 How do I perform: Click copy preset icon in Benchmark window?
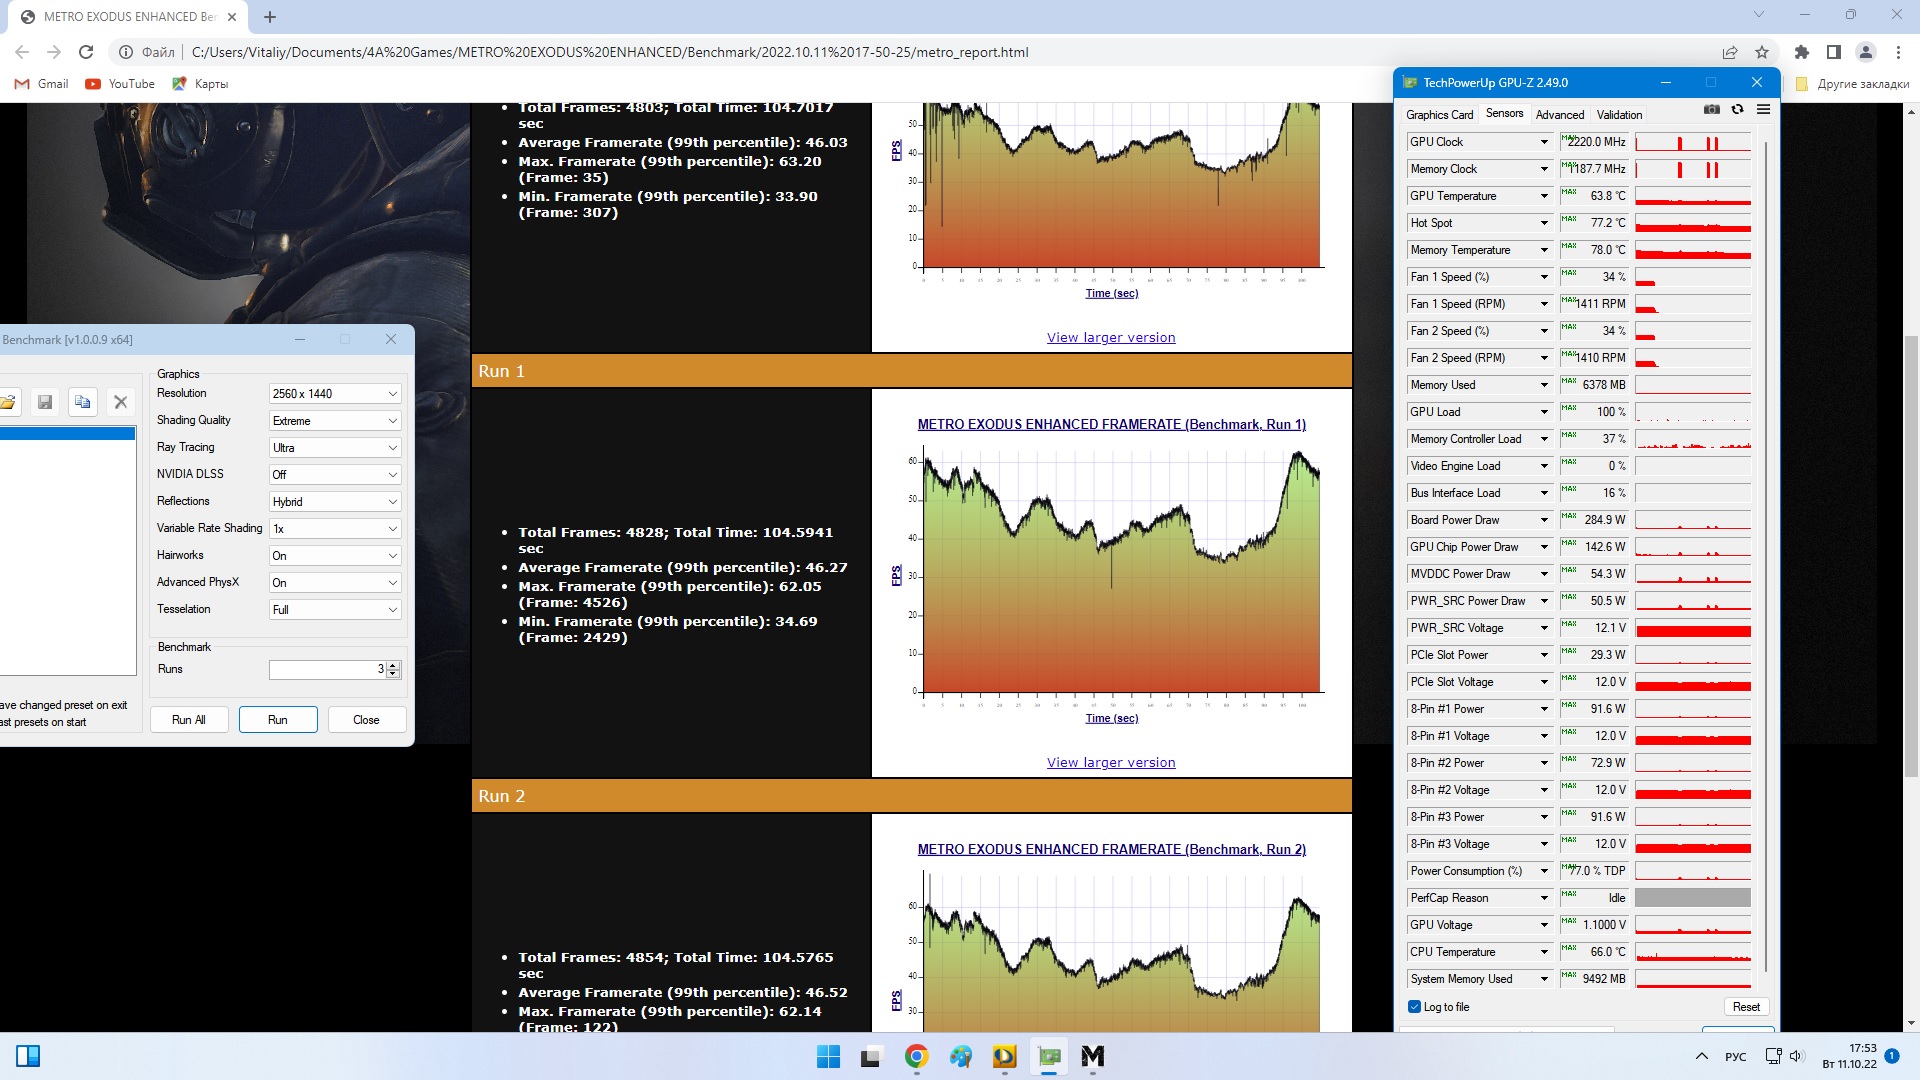[83, 402]
